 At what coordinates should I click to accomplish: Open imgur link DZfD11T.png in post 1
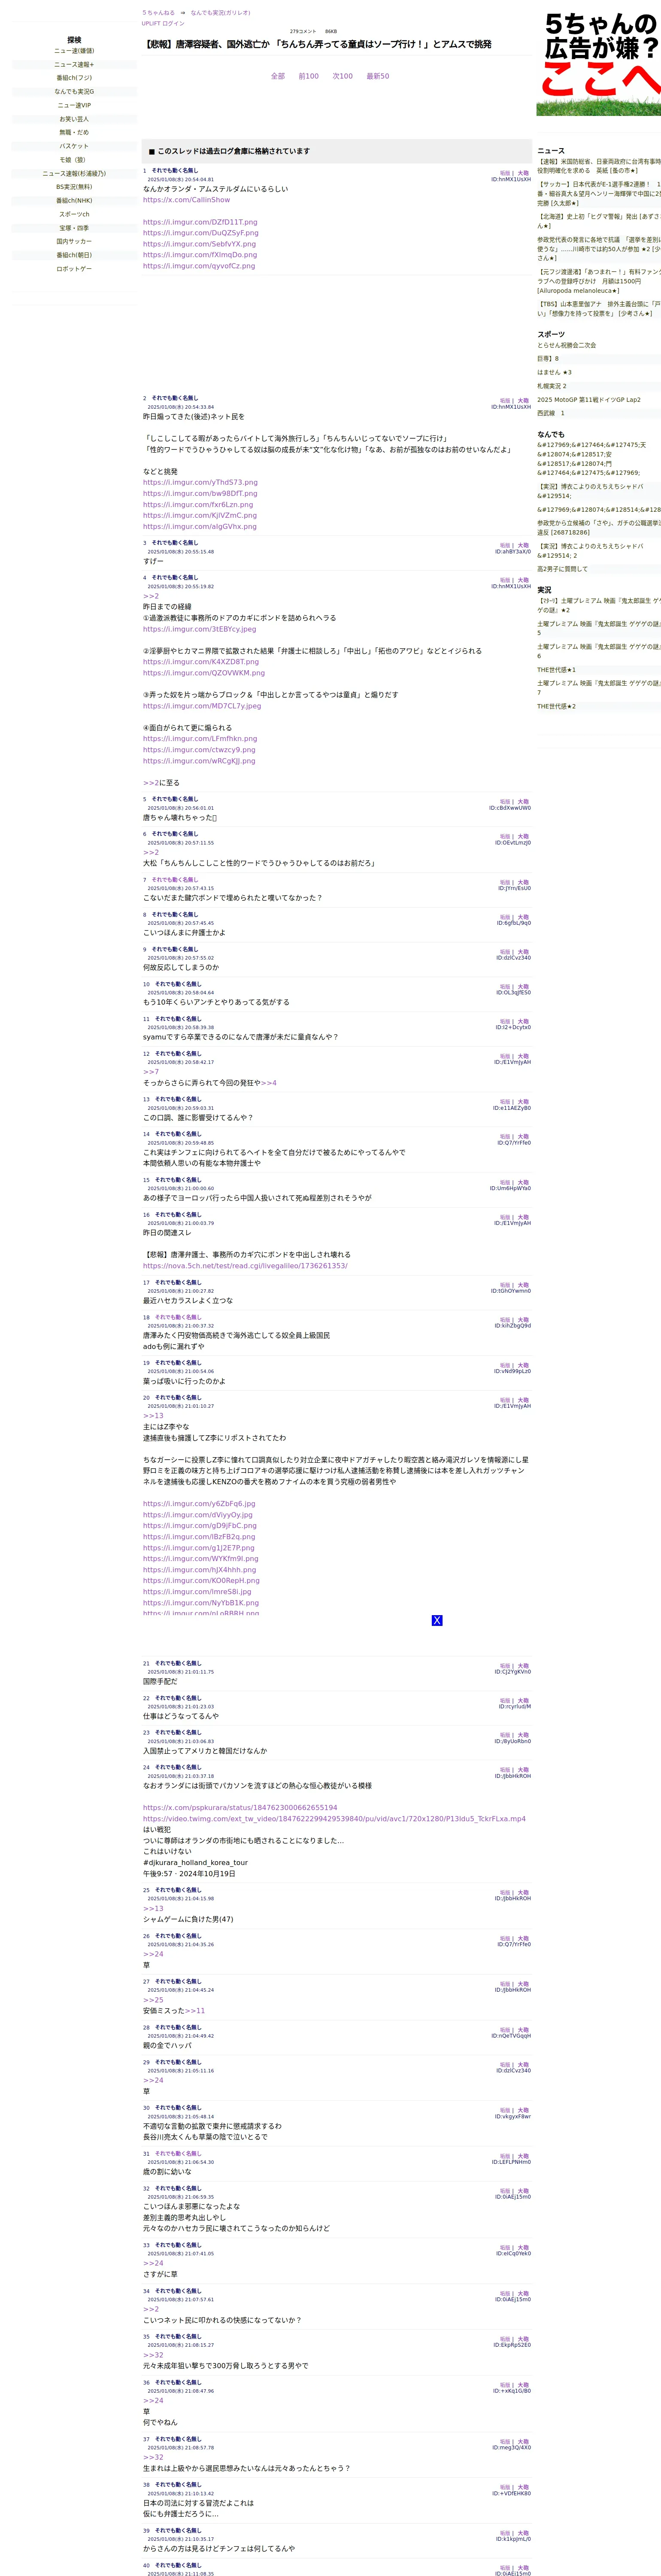point(200,222)
